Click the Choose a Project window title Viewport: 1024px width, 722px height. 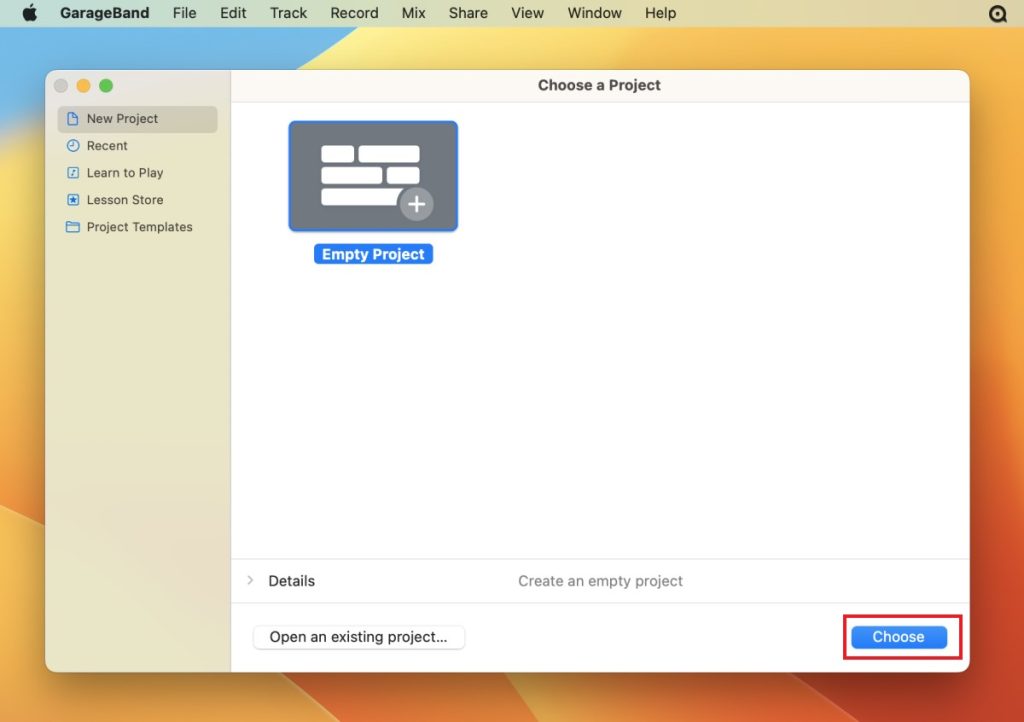pos(599,86)
